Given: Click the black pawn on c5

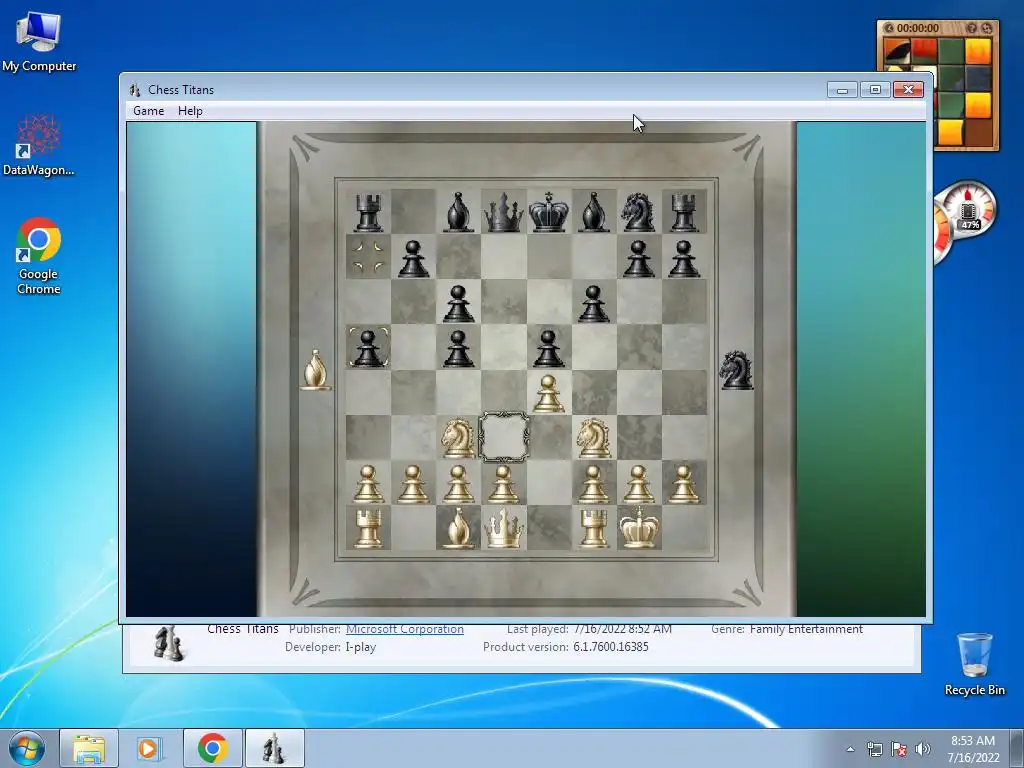Looking at the screenshot, I should pos(458,348).
